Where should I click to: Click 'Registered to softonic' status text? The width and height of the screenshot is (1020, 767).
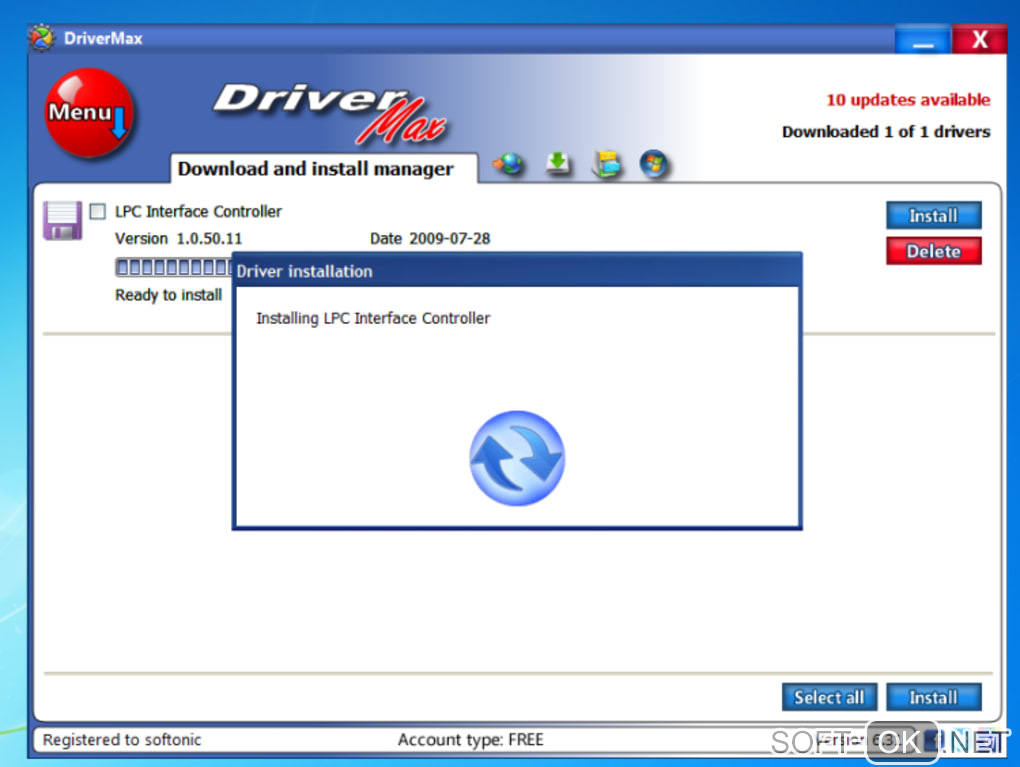122,740
